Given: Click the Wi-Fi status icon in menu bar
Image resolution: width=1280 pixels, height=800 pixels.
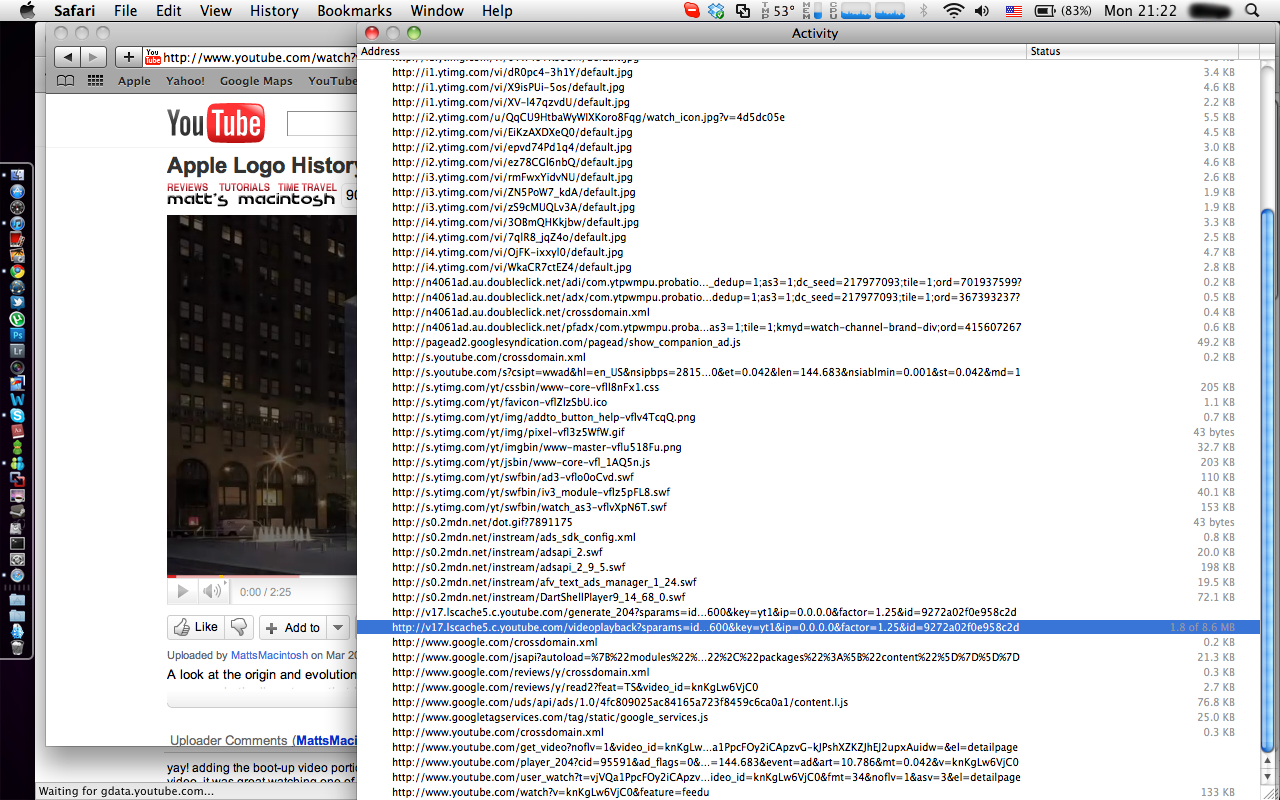Looking at the screenshot, I should click(954, 11).
